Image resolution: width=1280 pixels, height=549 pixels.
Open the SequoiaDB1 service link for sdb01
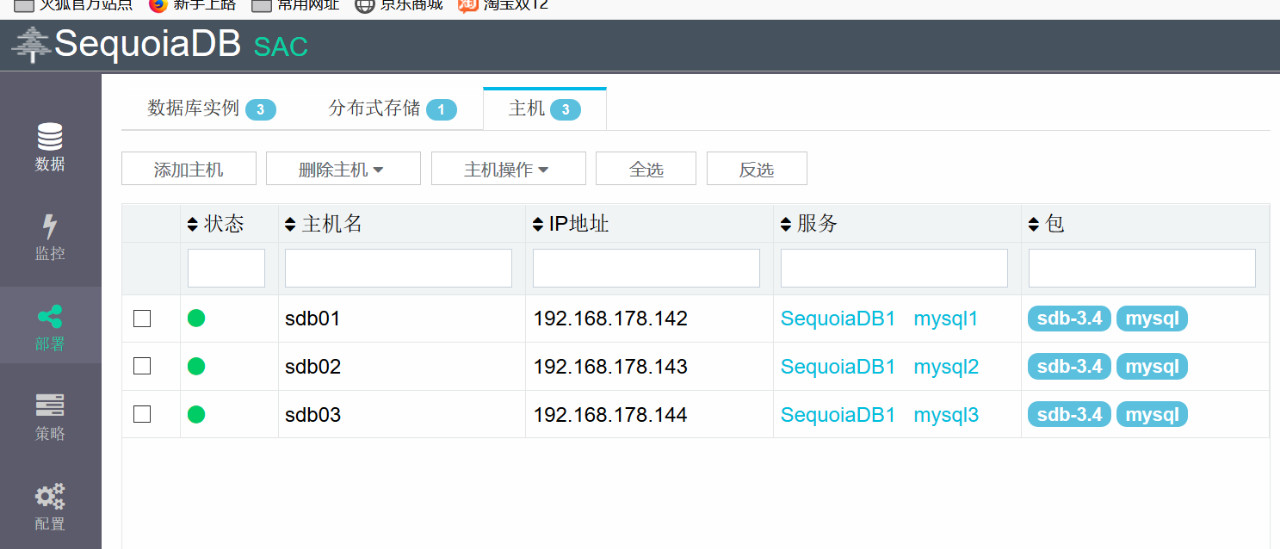pos(838,319)
